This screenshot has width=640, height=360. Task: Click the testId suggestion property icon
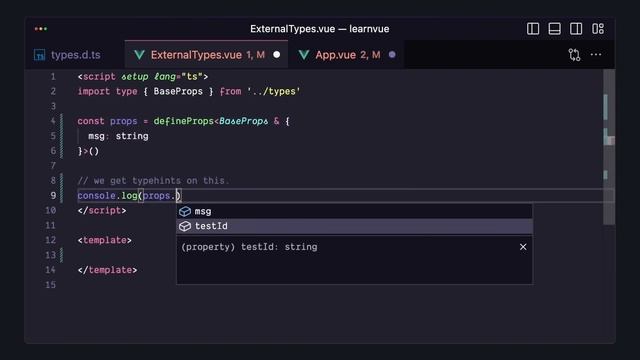click(x=185, y=226)
